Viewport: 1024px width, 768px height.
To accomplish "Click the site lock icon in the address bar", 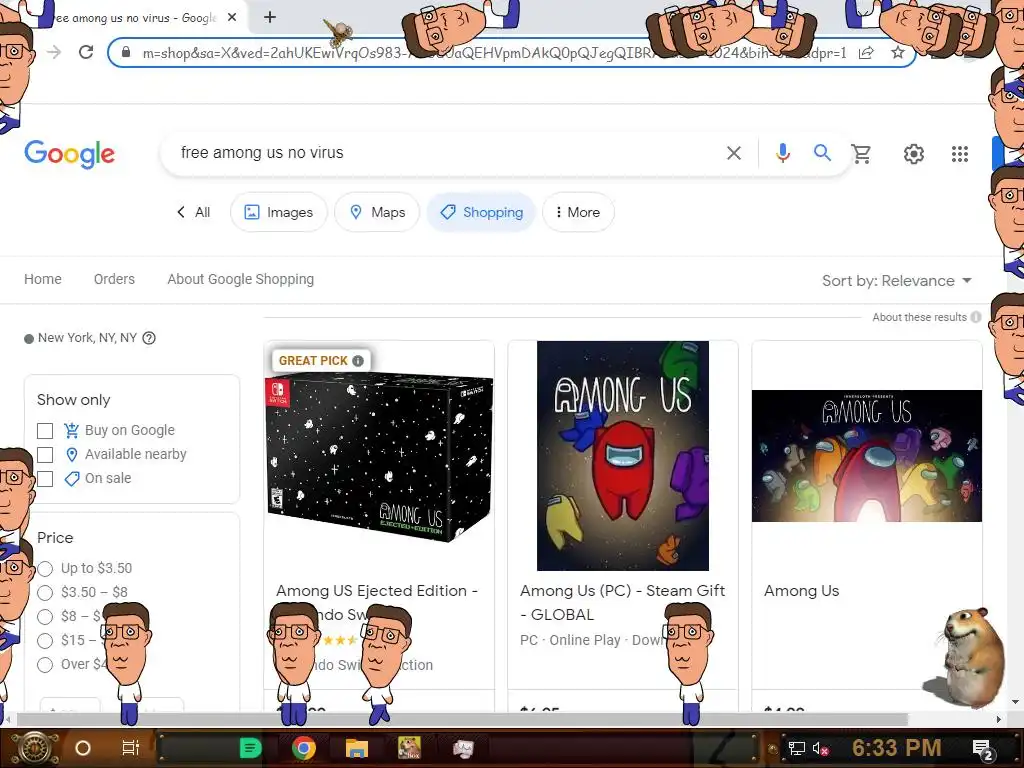I will pos(126,53).
